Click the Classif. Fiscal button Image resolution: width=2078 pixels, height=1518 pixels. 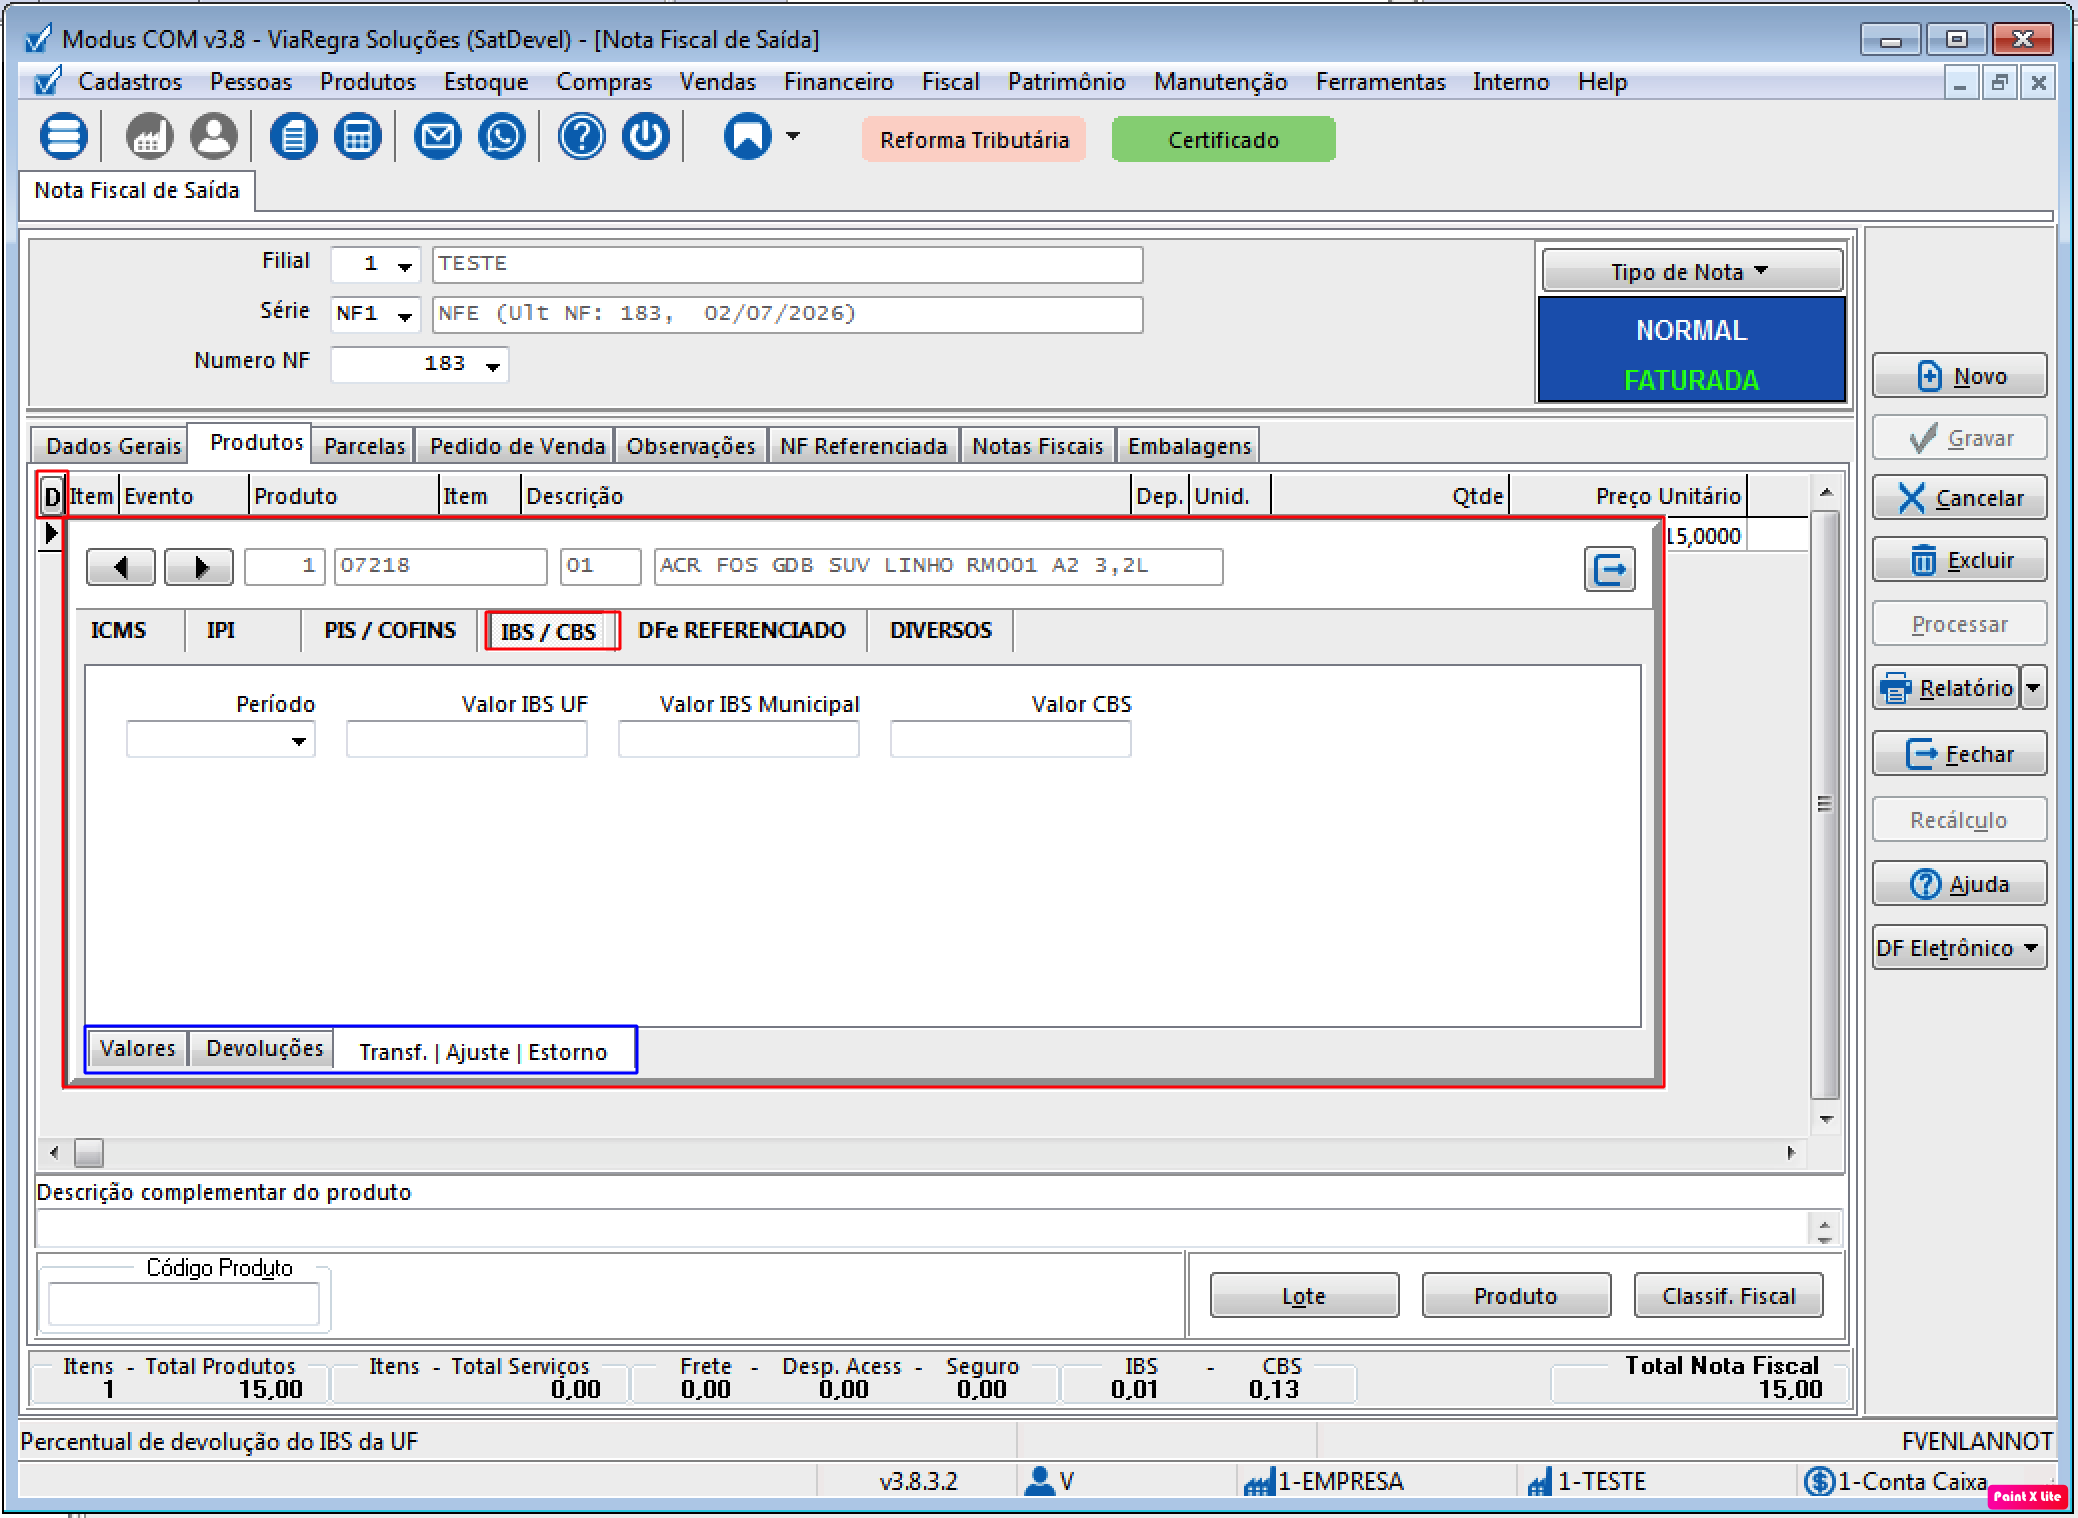[x=1728, y=1296]
